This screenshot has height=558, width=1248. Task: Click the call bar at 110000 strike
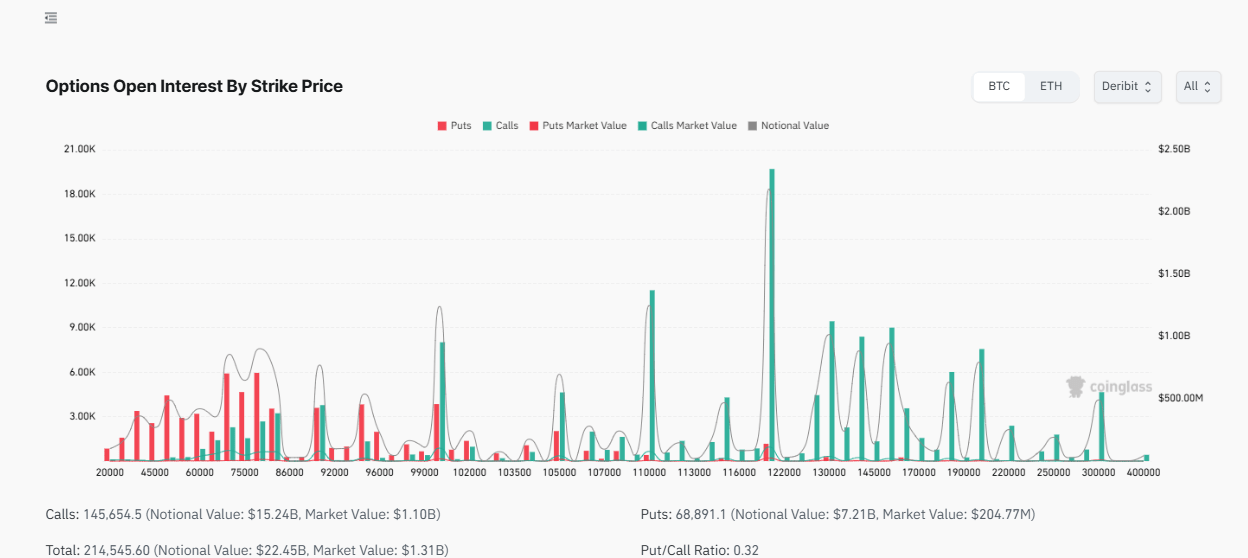pyautogui.click(x=652, y=375)
